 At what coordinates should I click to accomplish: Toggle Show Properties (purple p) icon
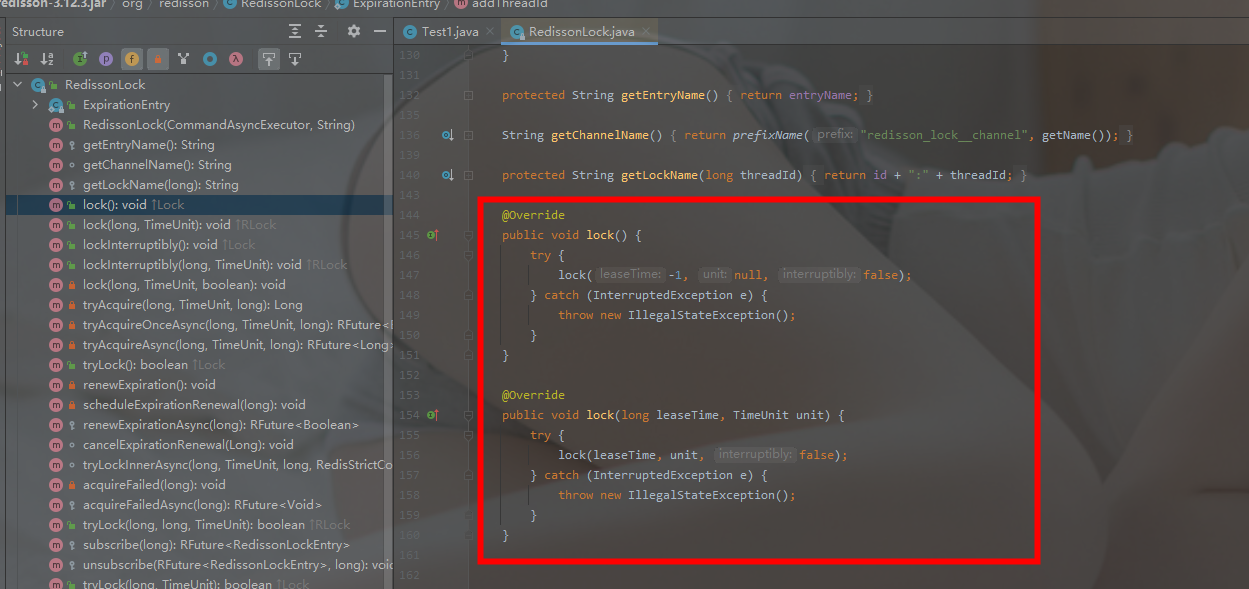coord(106,59)
